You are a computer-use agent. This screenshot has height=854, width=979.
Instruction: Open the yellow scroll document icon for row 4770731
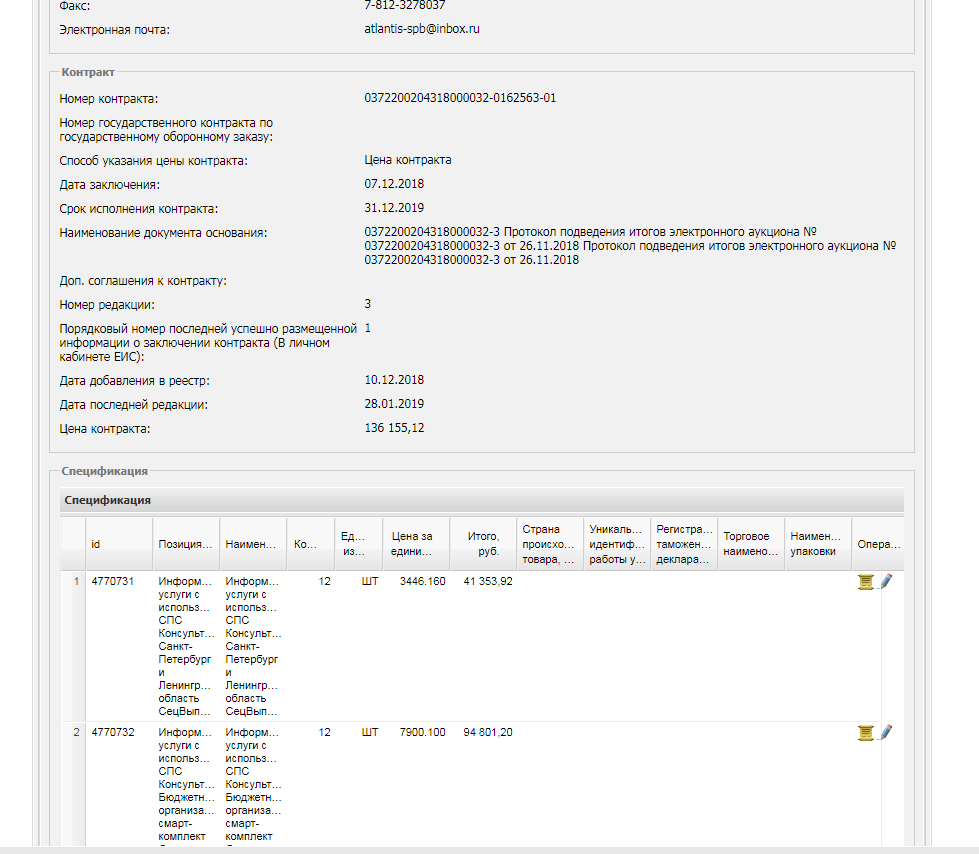point(865,582)
